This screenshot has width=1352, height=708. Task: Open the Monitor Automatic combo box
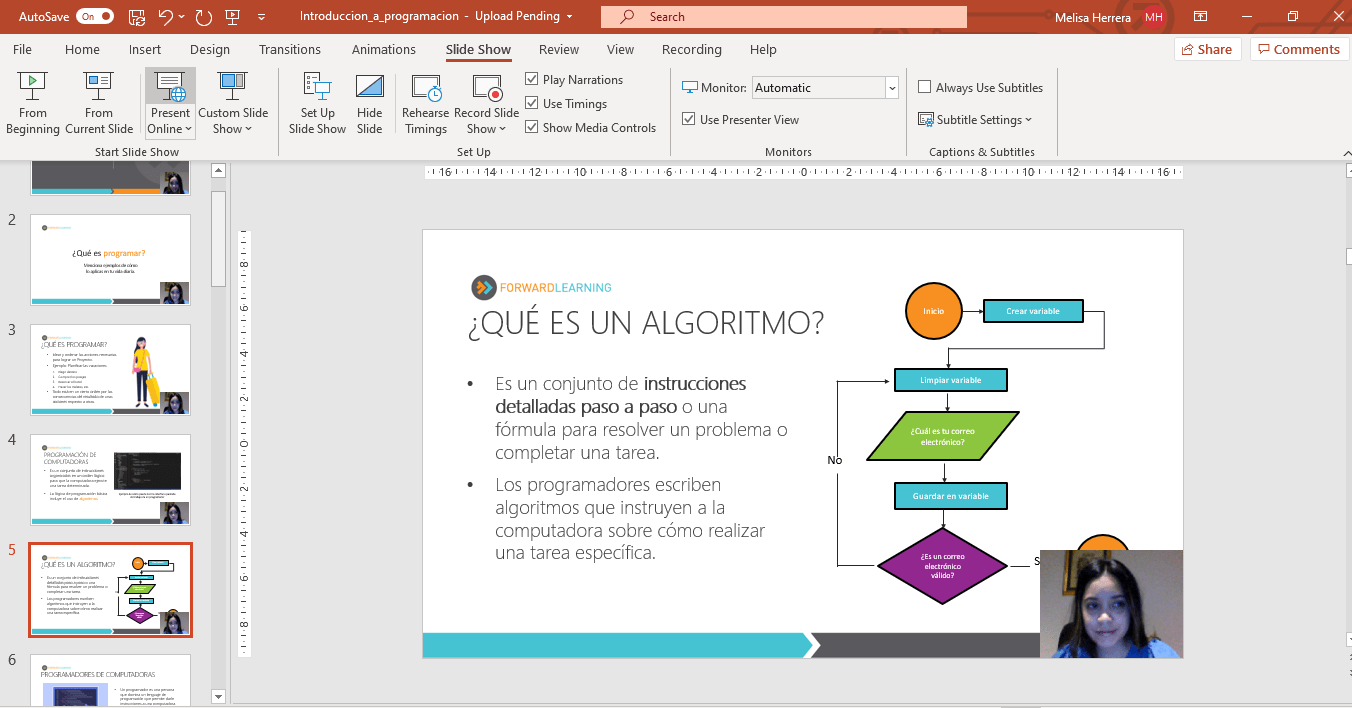coord(825,88)
